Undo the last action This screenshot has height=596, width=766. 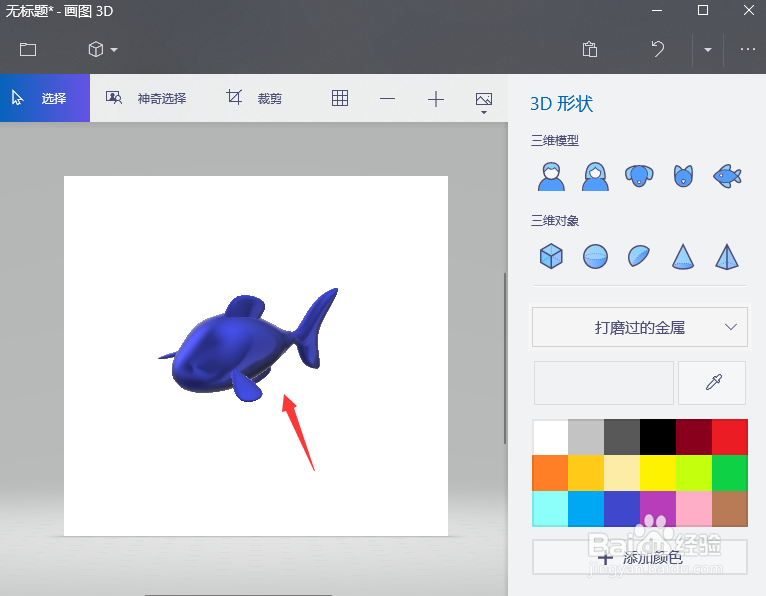pyautogui.click(x=658, y=49)
